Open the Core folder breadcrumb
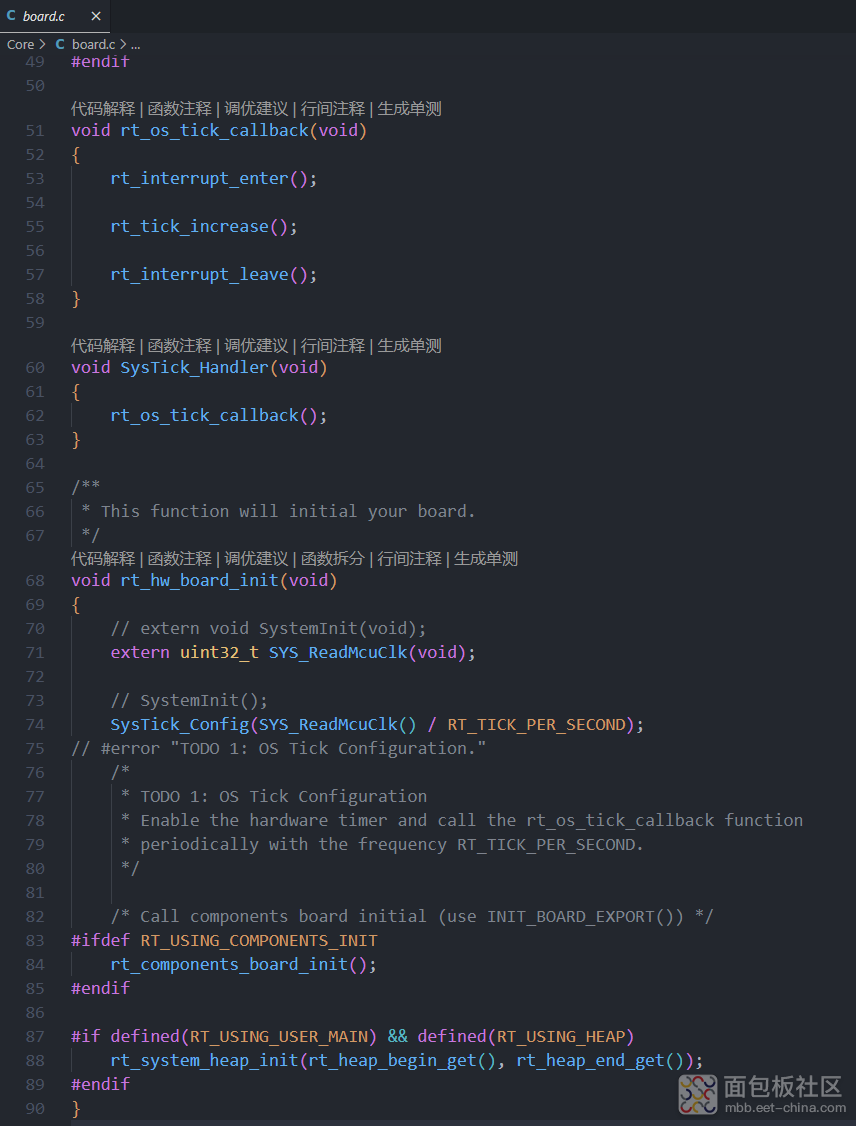 click(x=20, y=45)
